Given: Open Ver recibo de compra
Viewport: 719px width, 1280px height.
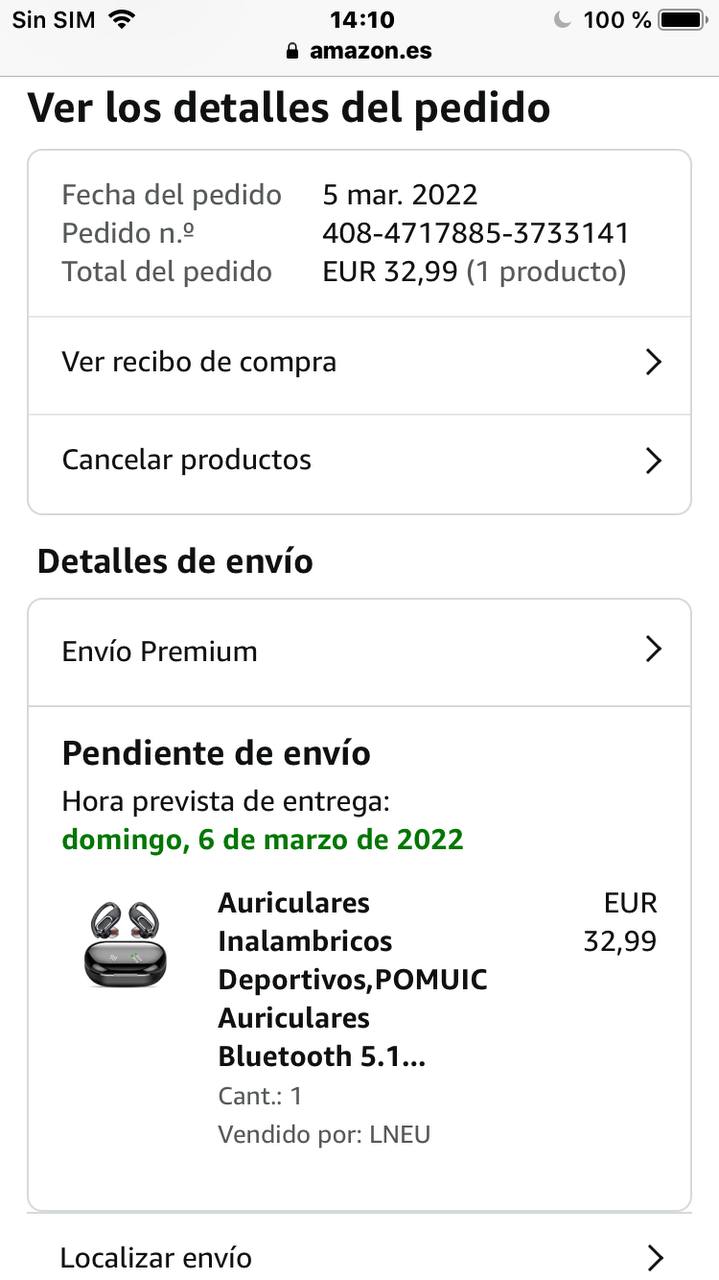Looking at the screenshot, I should 199,362.
